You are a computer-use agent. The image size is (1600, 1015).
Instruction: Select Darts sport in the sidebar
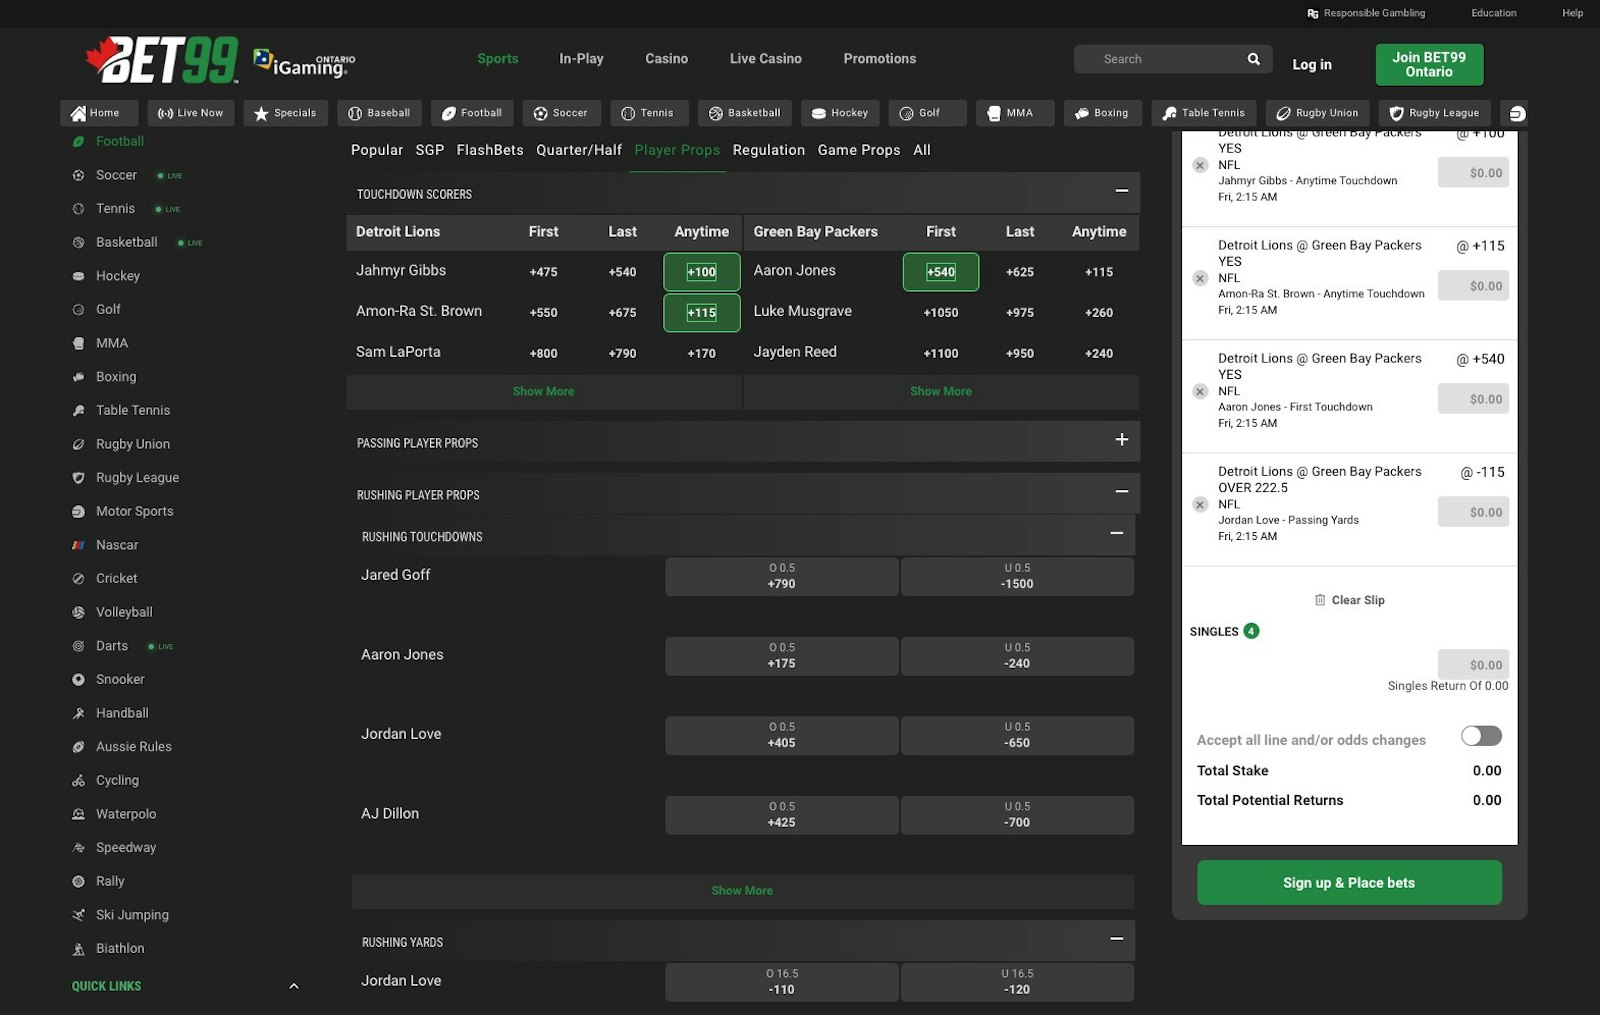[110, 646]
